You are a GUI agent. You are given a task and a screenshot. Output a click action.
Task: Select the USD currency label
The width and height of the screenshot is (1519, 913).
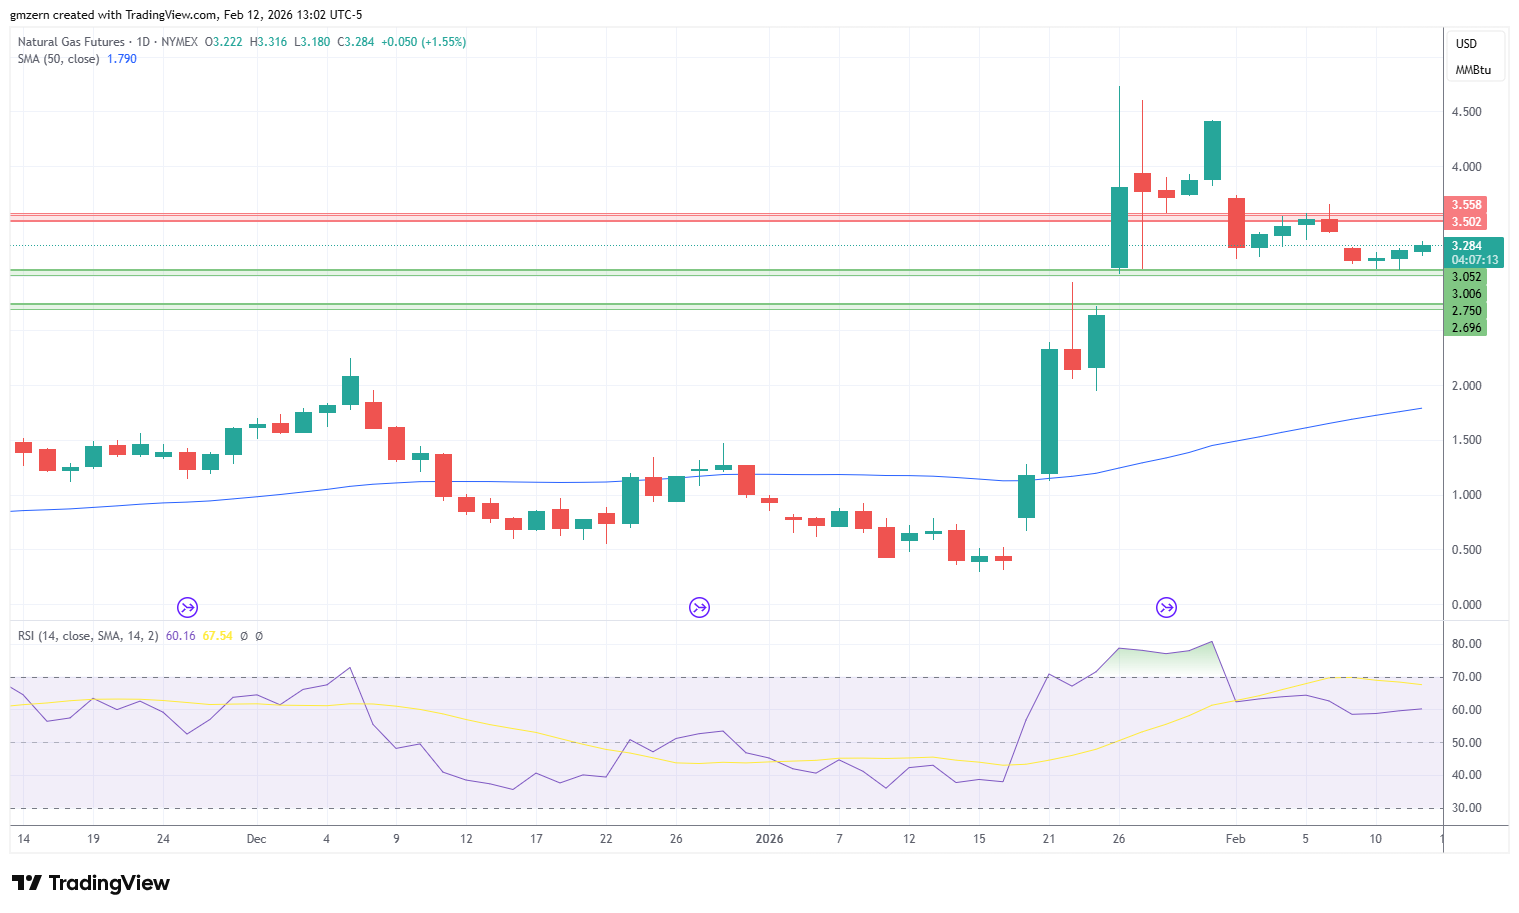point(1466,44)
